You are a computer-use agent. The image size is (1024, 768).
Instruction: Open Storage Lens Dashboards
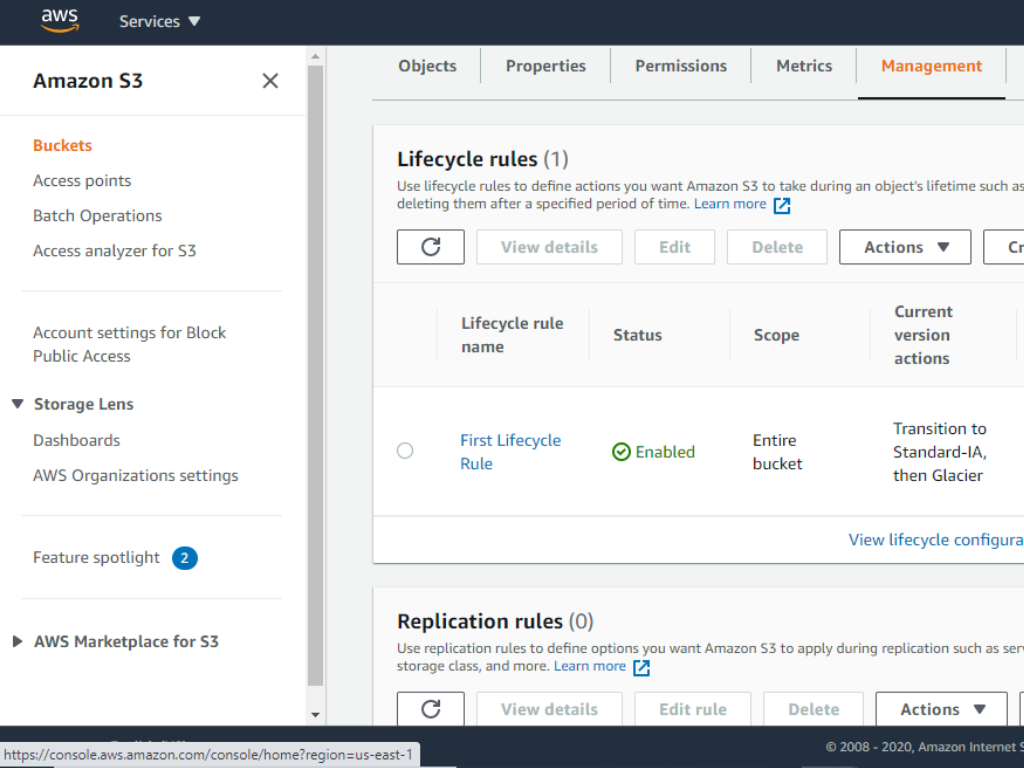click(76, 440)
